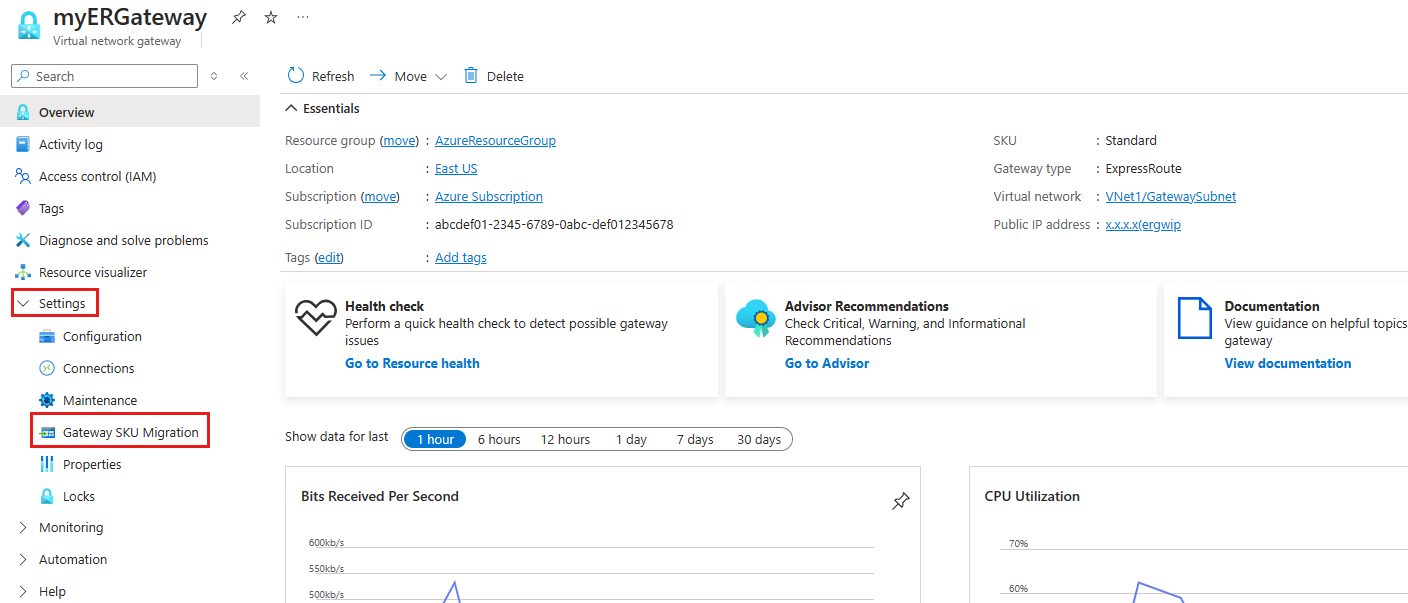Click the Configuration toolbox icon
Viewport: 1408px width, 603px height.
click(x=47, y=336)
